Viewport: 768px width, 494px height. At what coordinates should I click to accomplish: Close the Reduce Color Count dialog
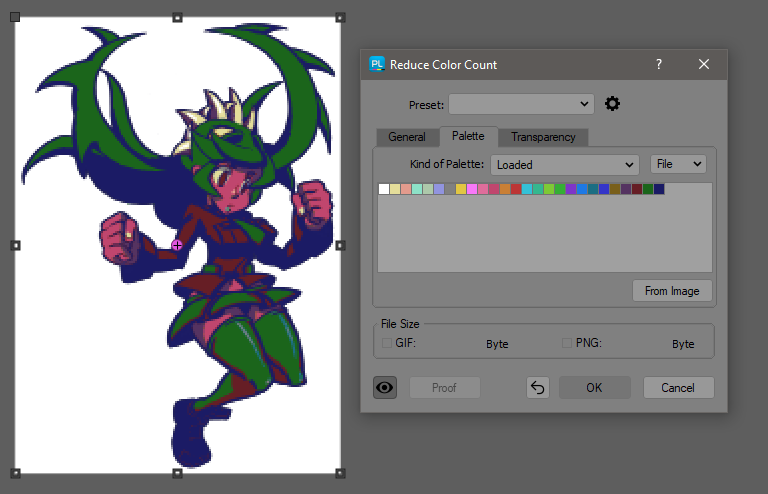(x=704, y=64)
